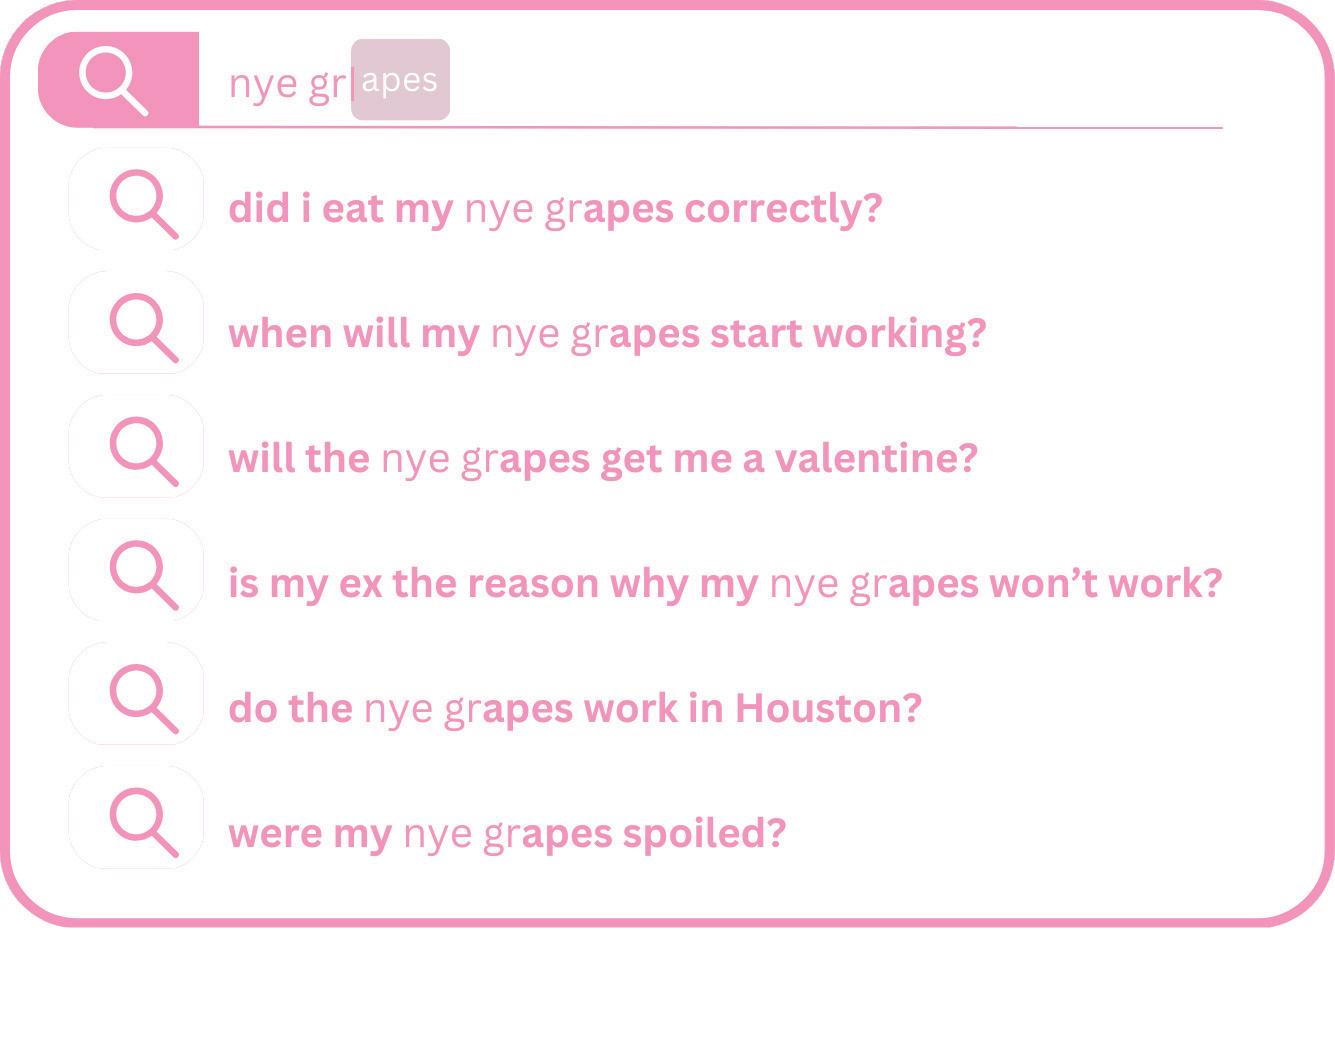Click magnifier beside 'do the nye grapes work in Houston?'
The width and height of the screenshot is (1335, 1043).
coord(143,700)
